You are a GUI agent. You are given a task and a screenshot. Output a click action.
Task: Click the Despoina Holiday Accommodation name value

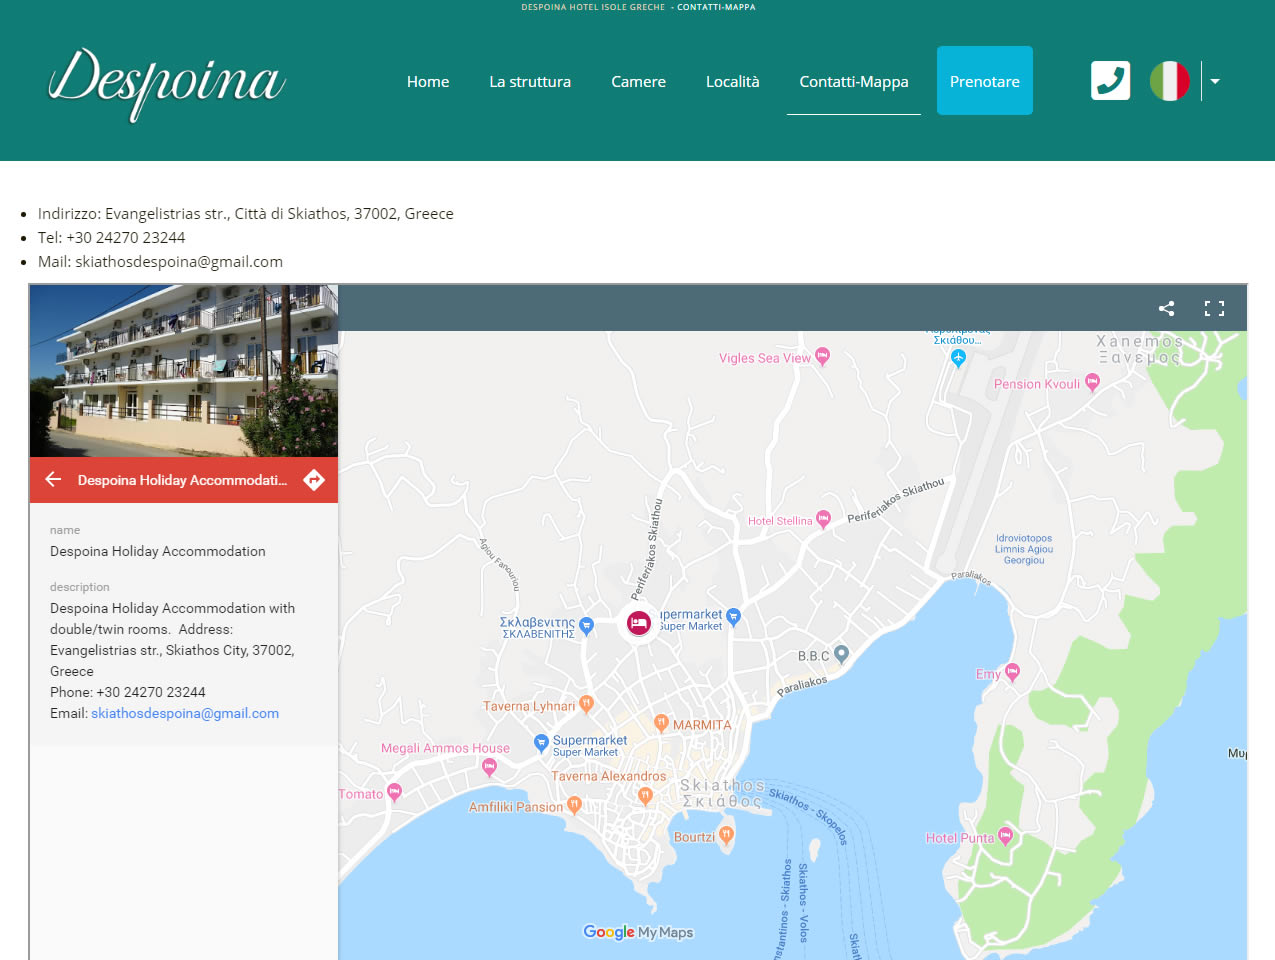click(x=158, y=551)
